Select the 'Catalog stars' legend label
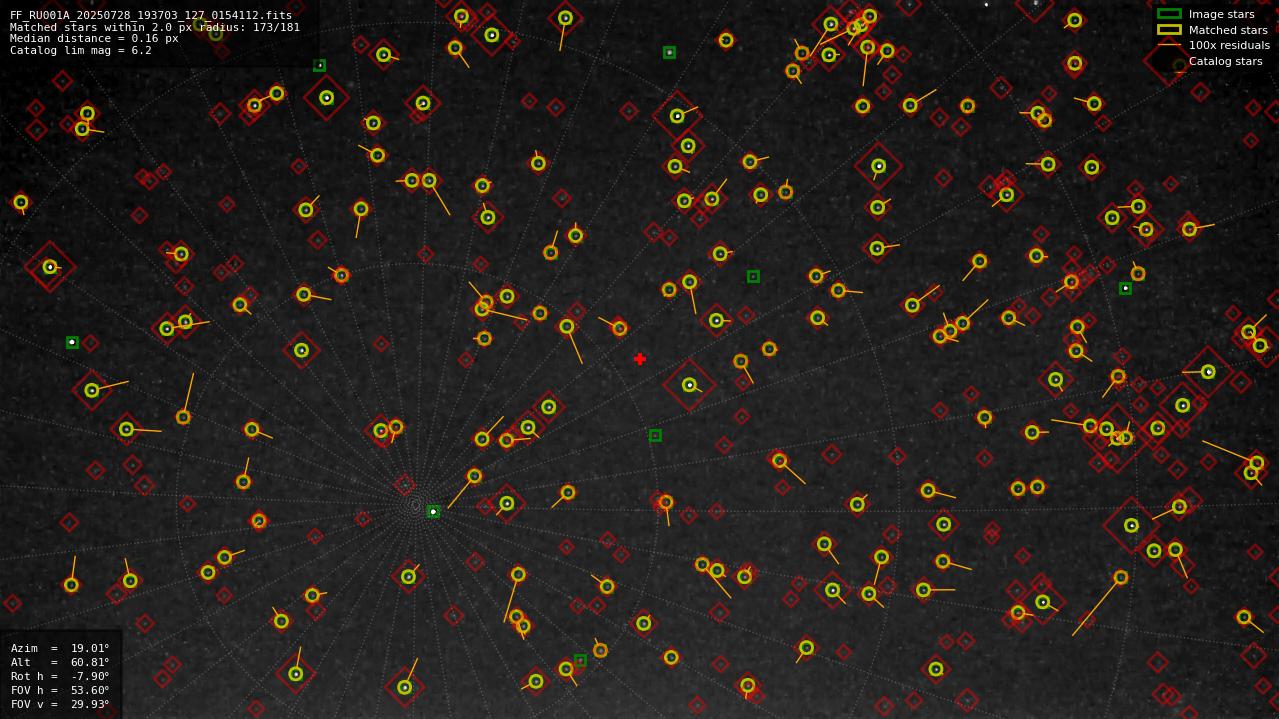The width and height of the screenshot is (1279, 719). [1225, 61]
